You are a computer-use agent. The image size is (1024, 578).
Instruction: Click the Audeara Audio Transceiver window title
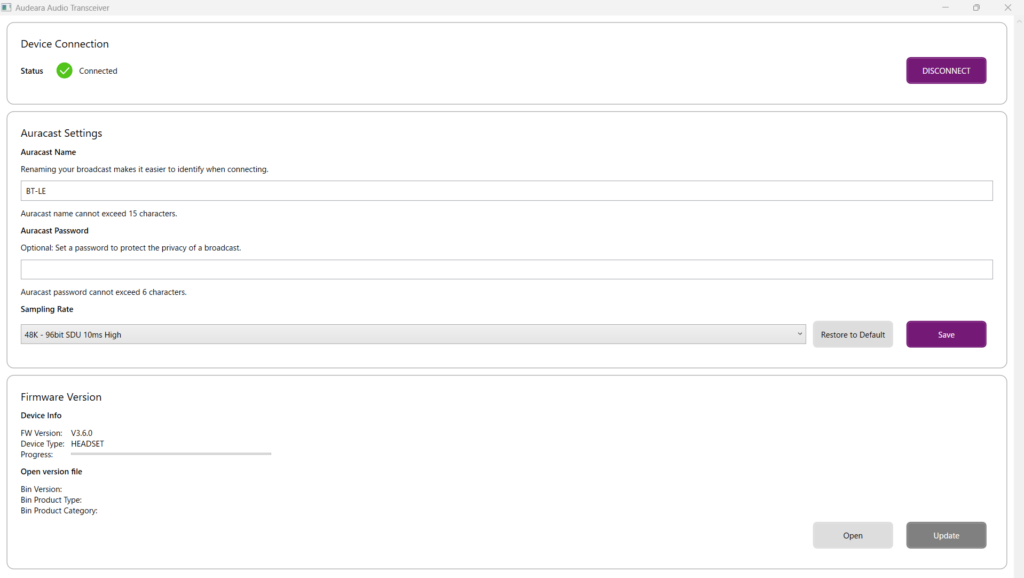pos(69,8)
